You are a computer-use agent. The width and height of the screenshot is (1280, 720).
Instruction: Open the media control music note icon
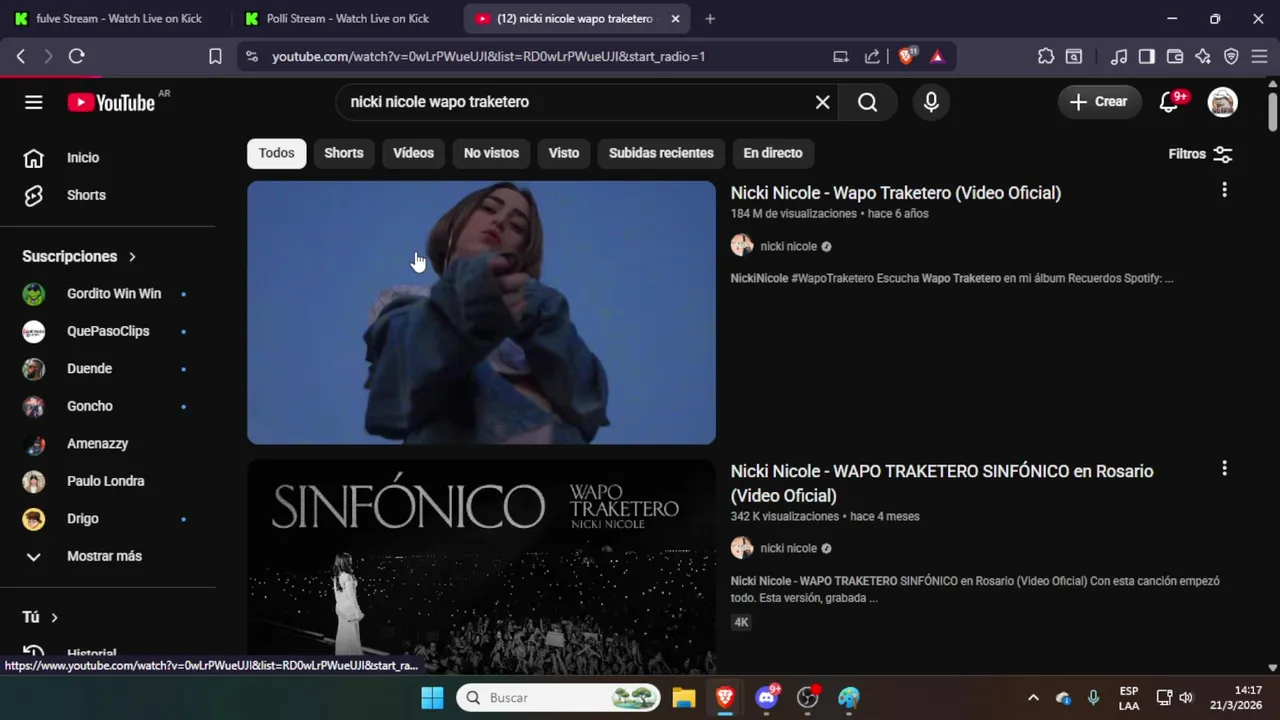[1119, 57]
